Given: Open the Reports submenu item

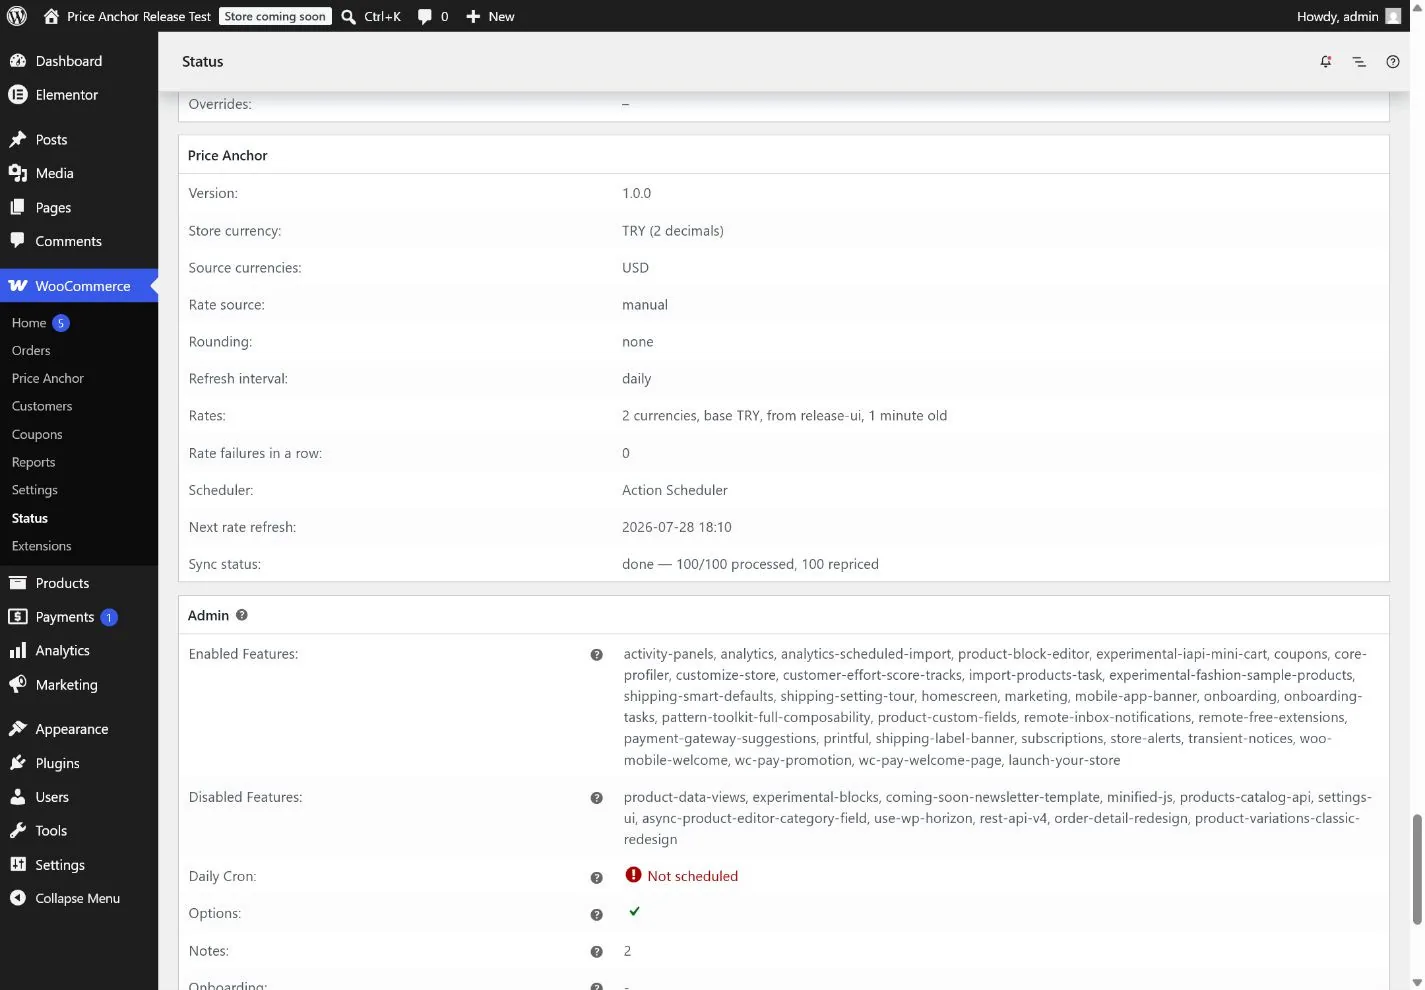Looking at the screenshot, I should click(x=33, y=462).
